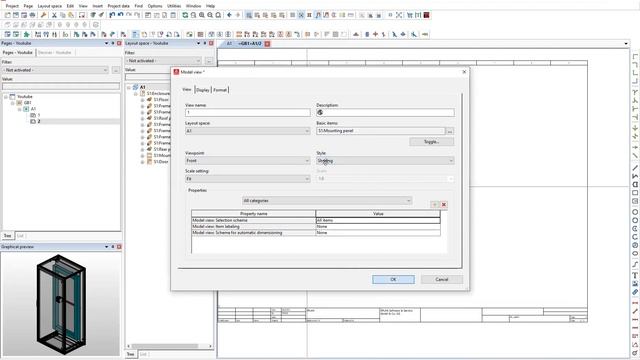Select the Circle tool in right toolbar
The image size is (640, 360).
pos(635,212)
